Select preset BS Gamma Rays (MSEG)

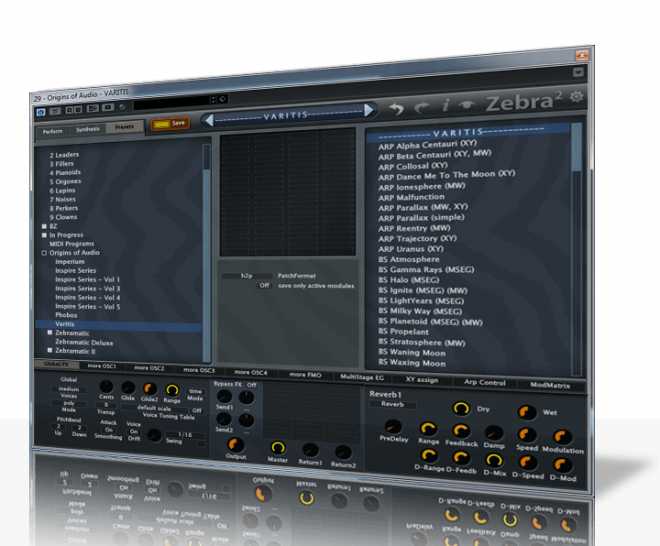426,269
